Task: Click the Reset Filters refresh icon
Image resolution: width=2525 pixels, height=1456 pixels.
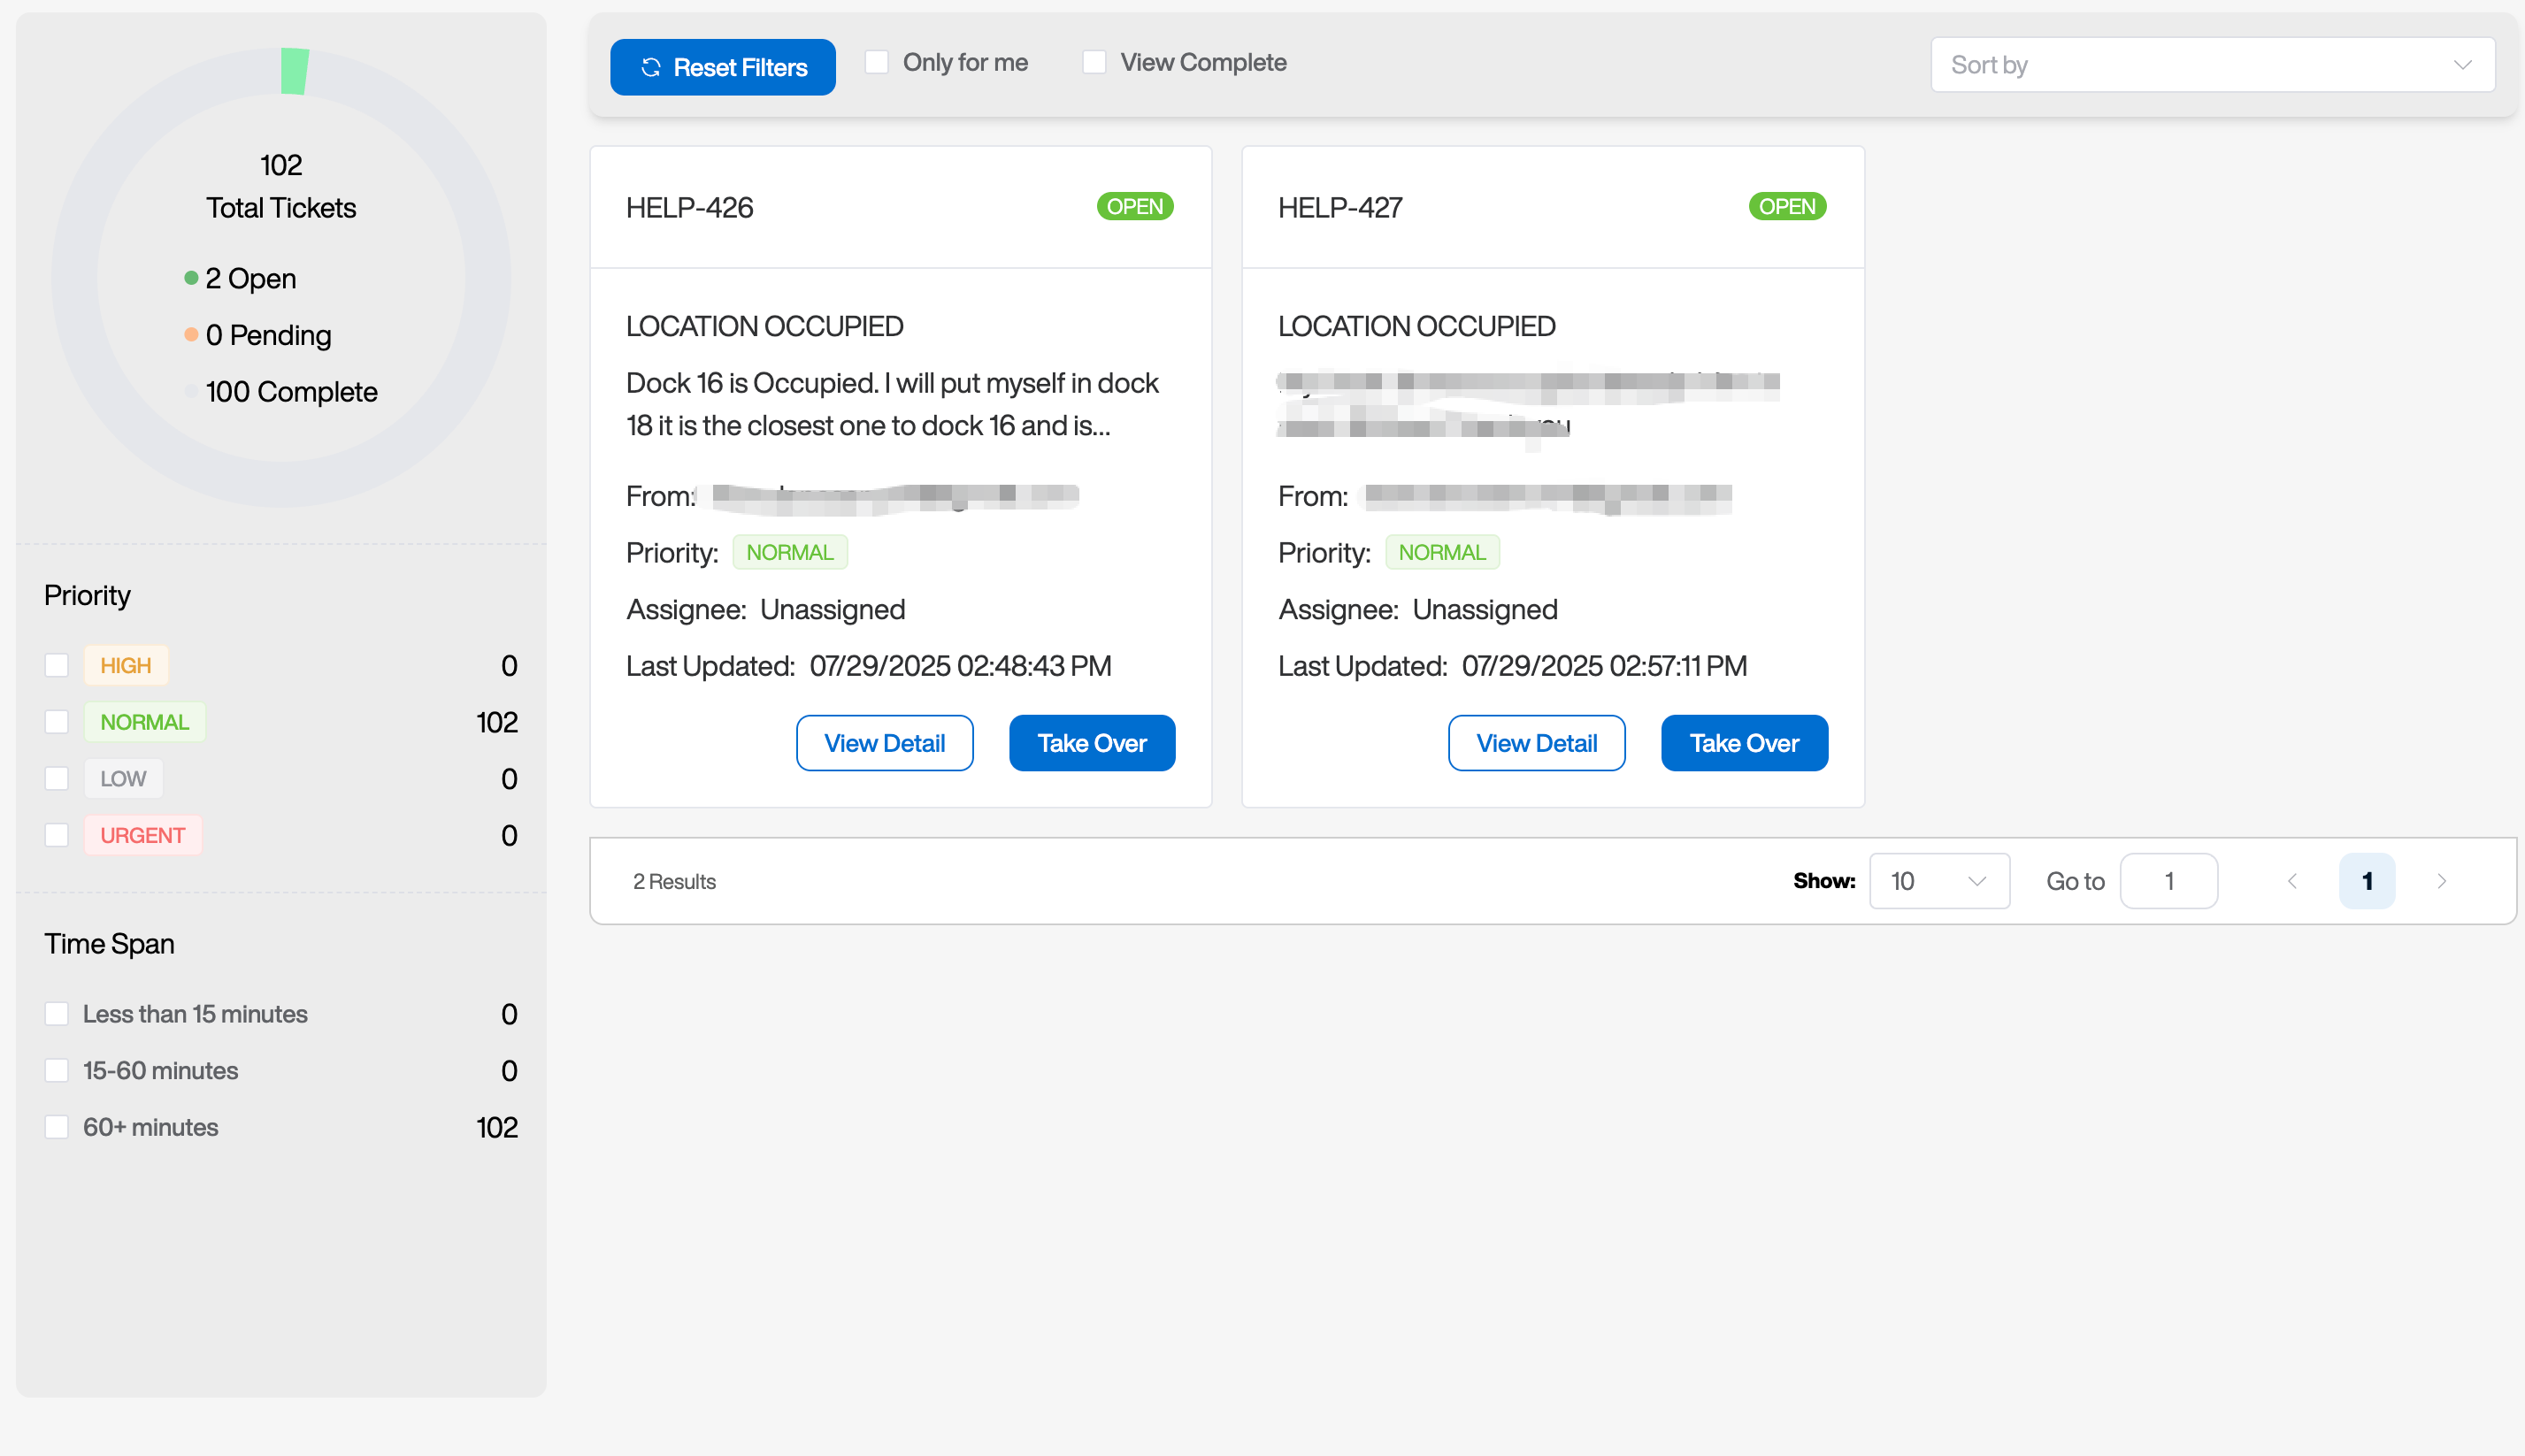Action: [x=651, y=67]
